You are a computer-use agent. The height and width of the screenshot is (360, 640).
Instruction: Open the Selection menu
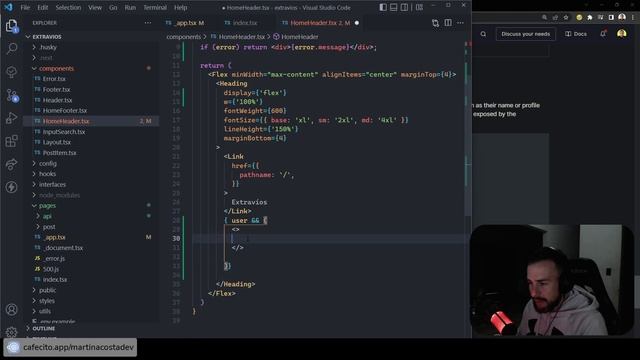click(x=68, y=7)
